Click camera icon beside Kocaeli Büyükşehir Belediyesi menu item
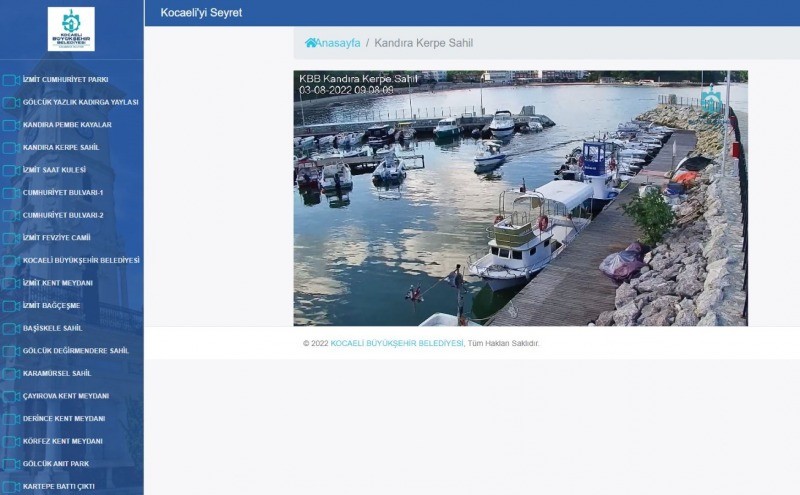 point(11,261)
